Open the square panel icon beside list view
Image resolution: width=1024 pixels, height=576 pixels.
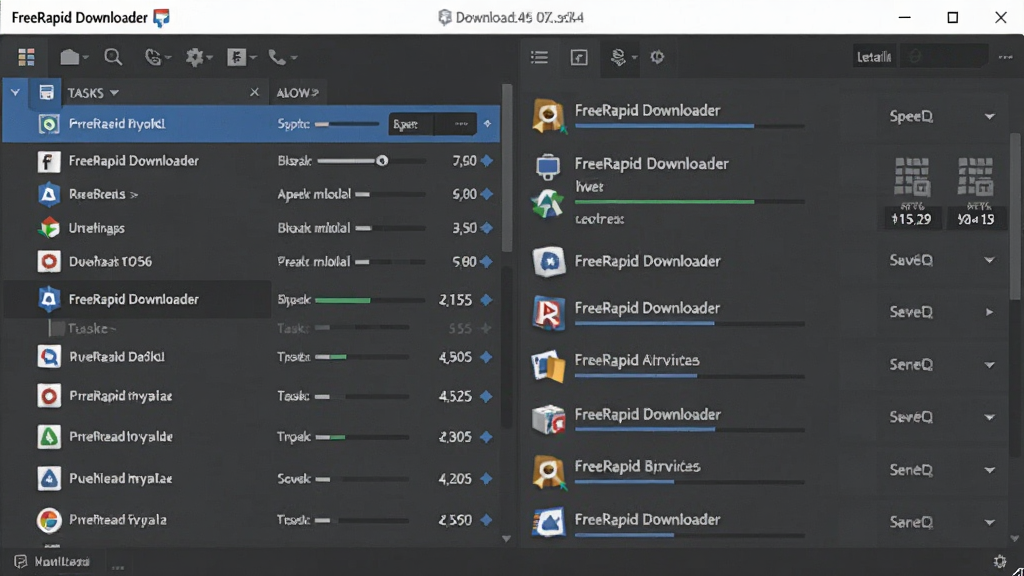click(x=579, y=57)
